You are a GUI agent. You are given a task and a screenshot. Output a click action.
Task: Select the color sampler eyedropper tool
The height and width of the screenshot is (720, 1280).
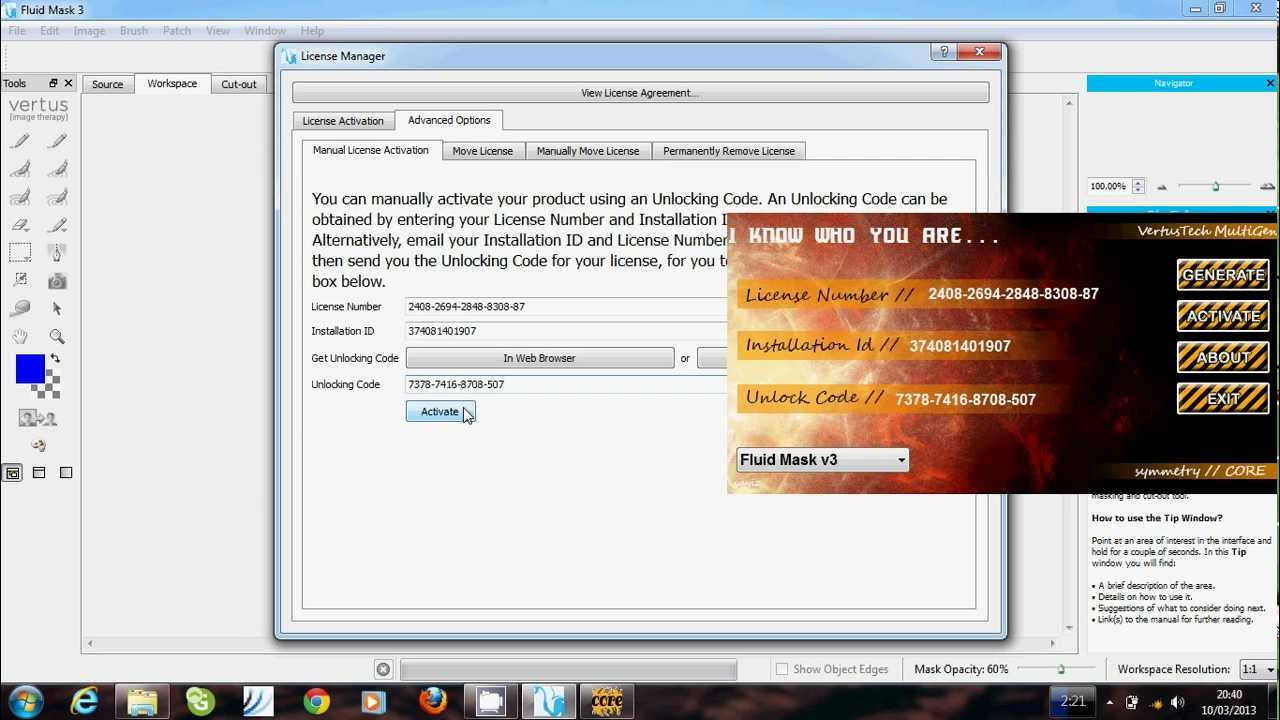tap(20, 281)
